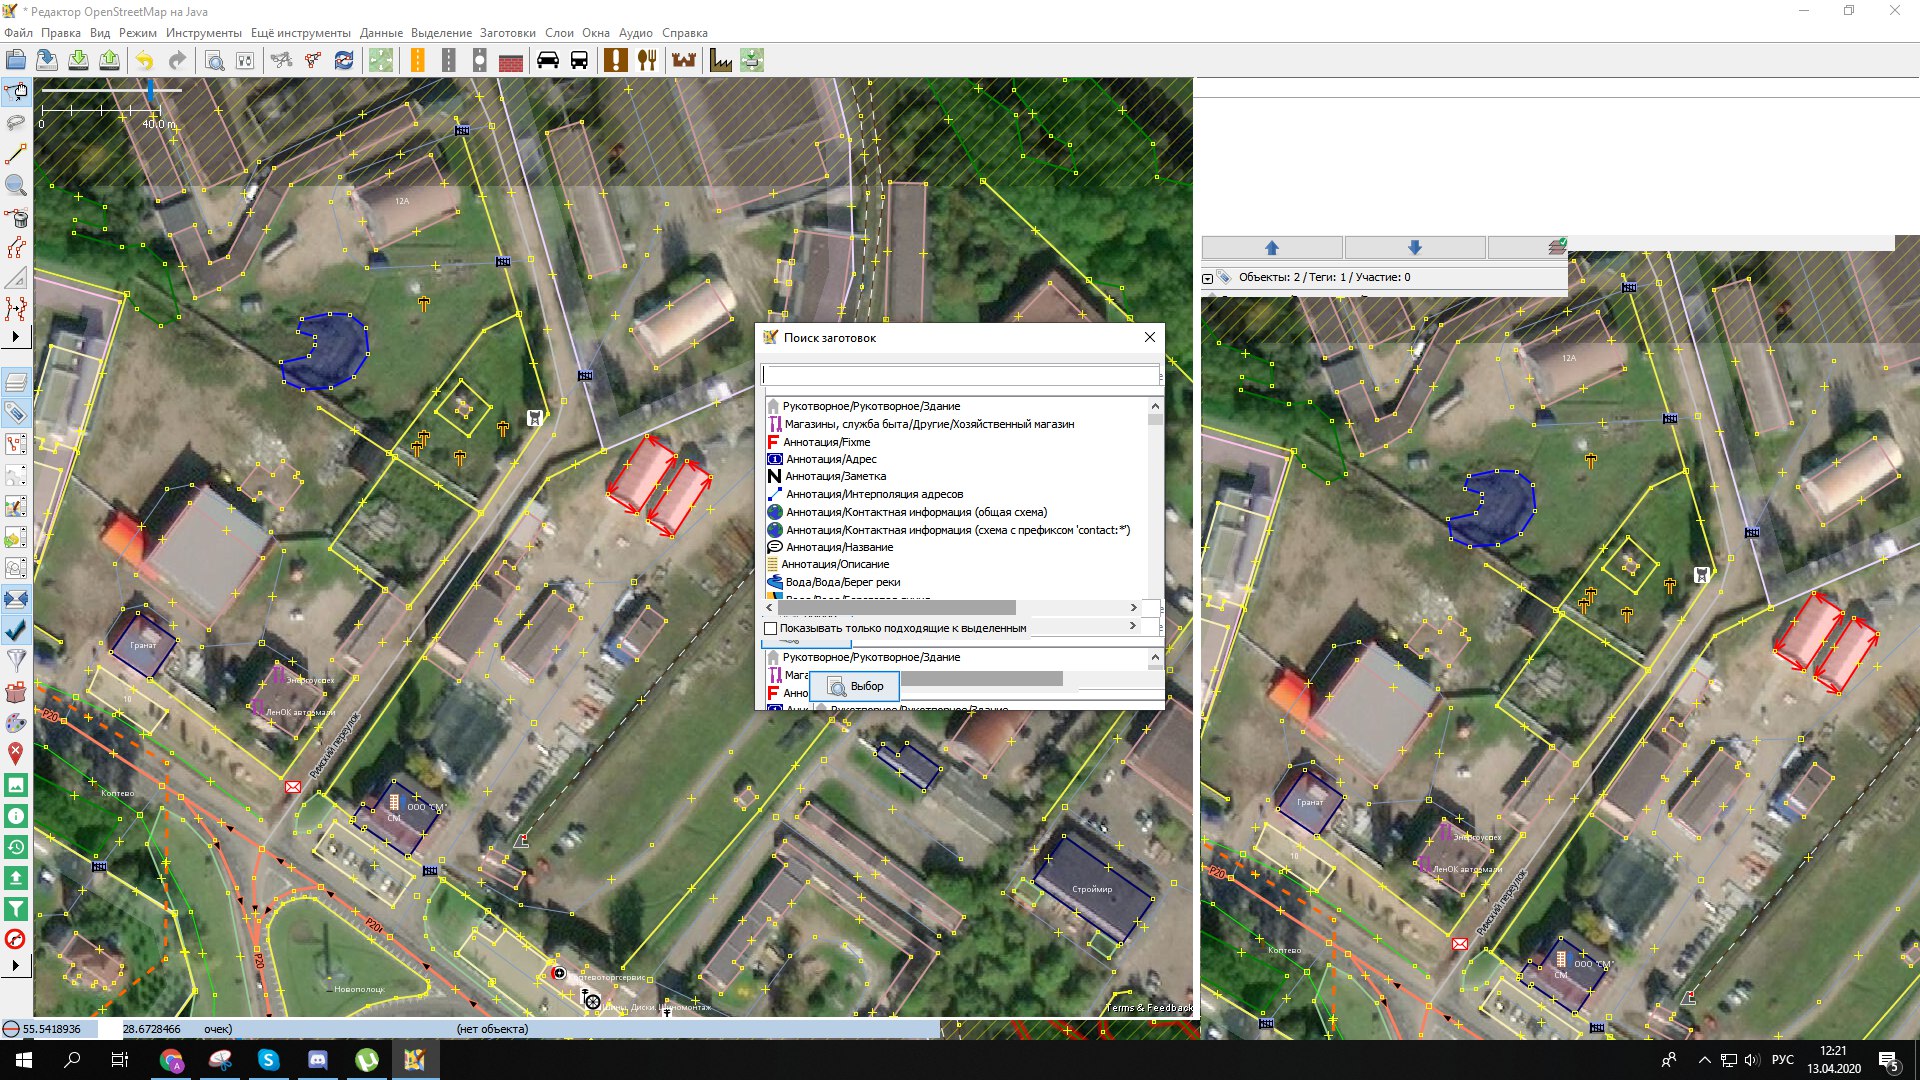Viewport: 1920px width, 1080px height.
Task: Apply the fork and knife restaurant preset
Action: pos(647,60)
